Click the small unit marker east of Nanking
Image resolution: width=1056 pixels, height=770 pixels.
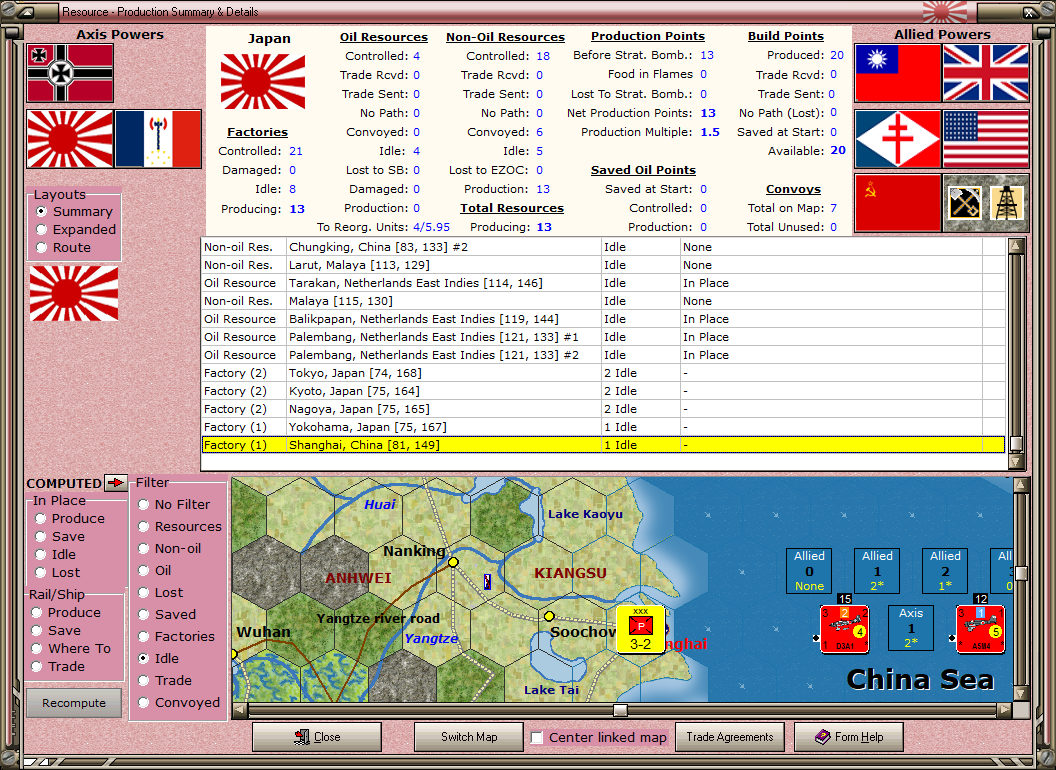point(488,581)
